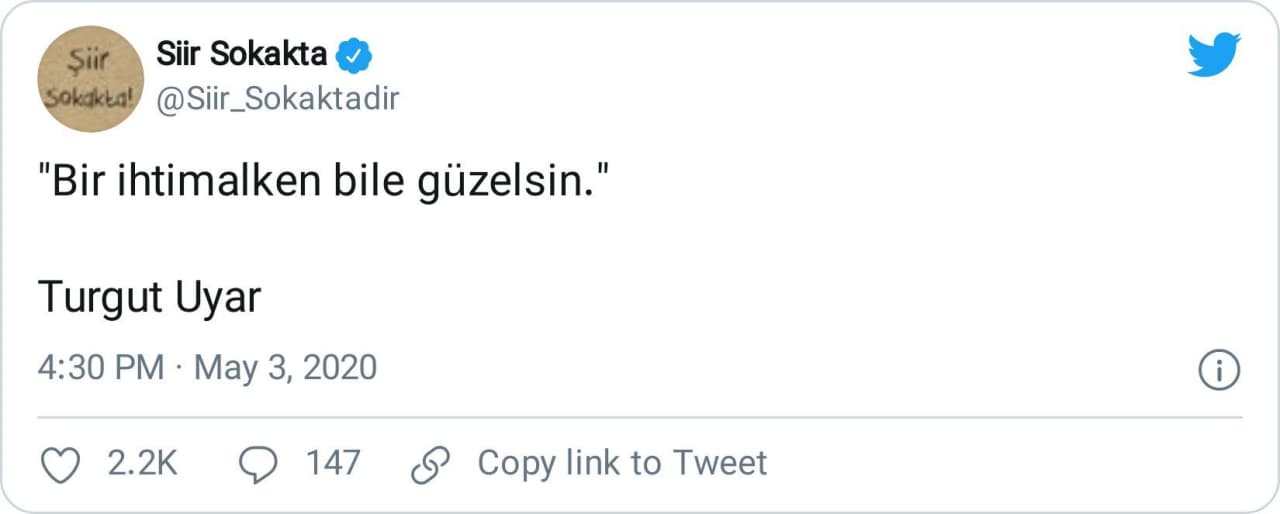Image resolution: width=1280 pixels, height=514 pixels.
Task: Click the divider line above the actions
Action: [640, 417]
